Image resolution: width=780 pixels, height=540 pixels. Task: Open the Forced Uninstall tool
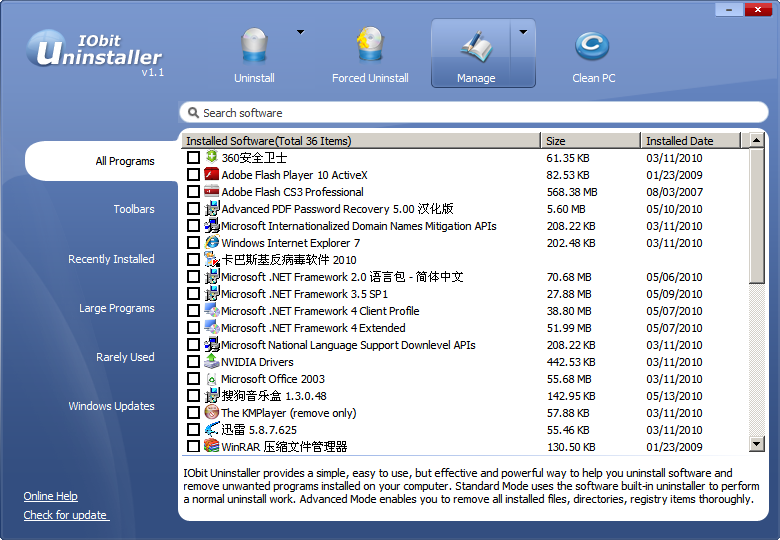tap(370, 46)
